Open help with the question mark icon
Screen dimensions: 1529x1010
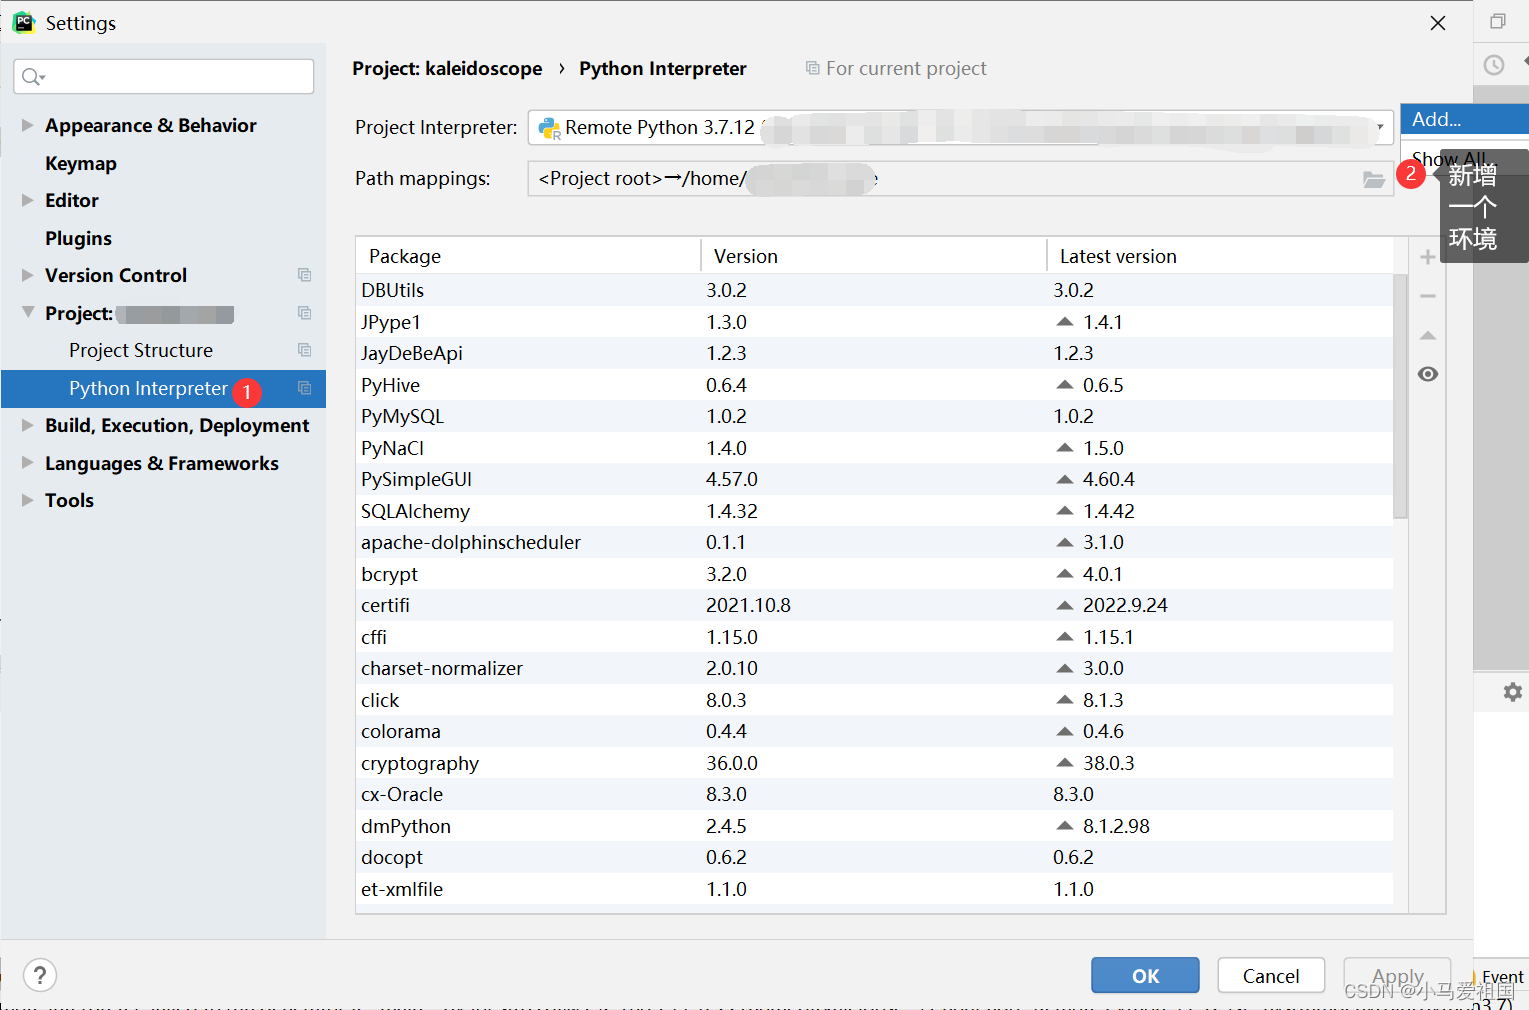click(40, 975)
